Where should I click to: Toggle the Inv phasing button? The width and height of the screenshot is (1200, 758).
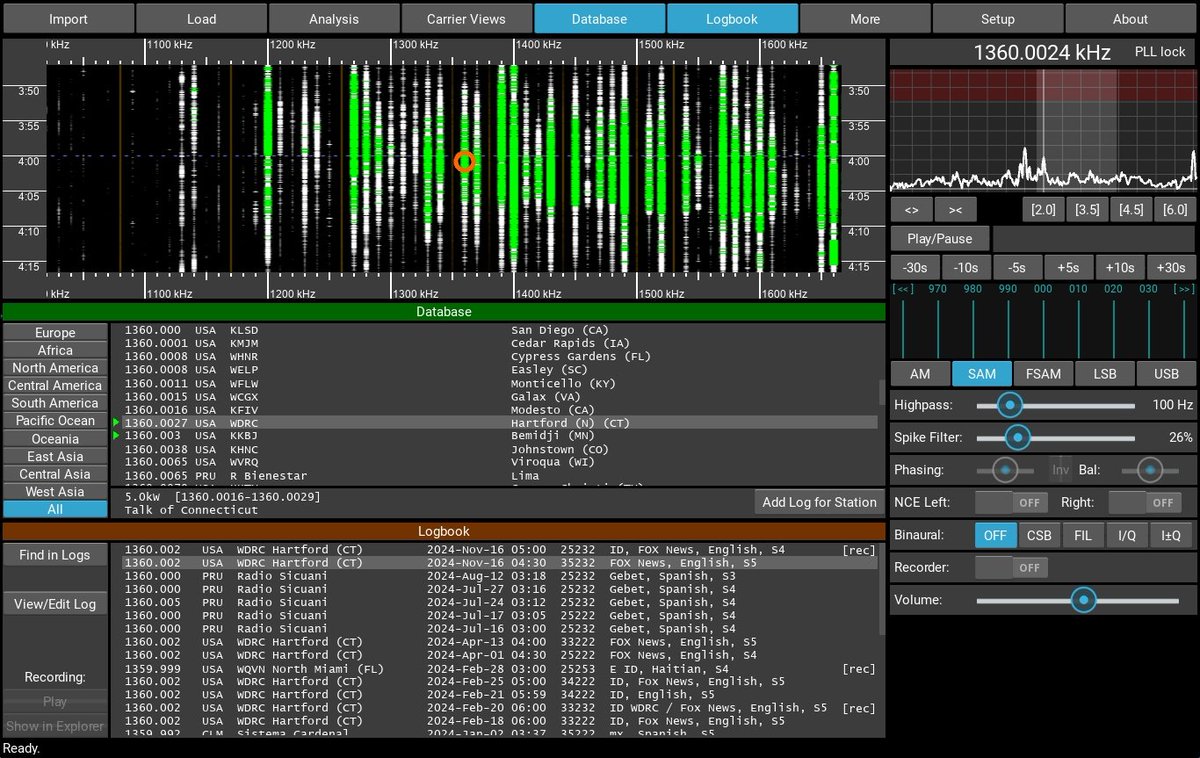(1060, 470)
